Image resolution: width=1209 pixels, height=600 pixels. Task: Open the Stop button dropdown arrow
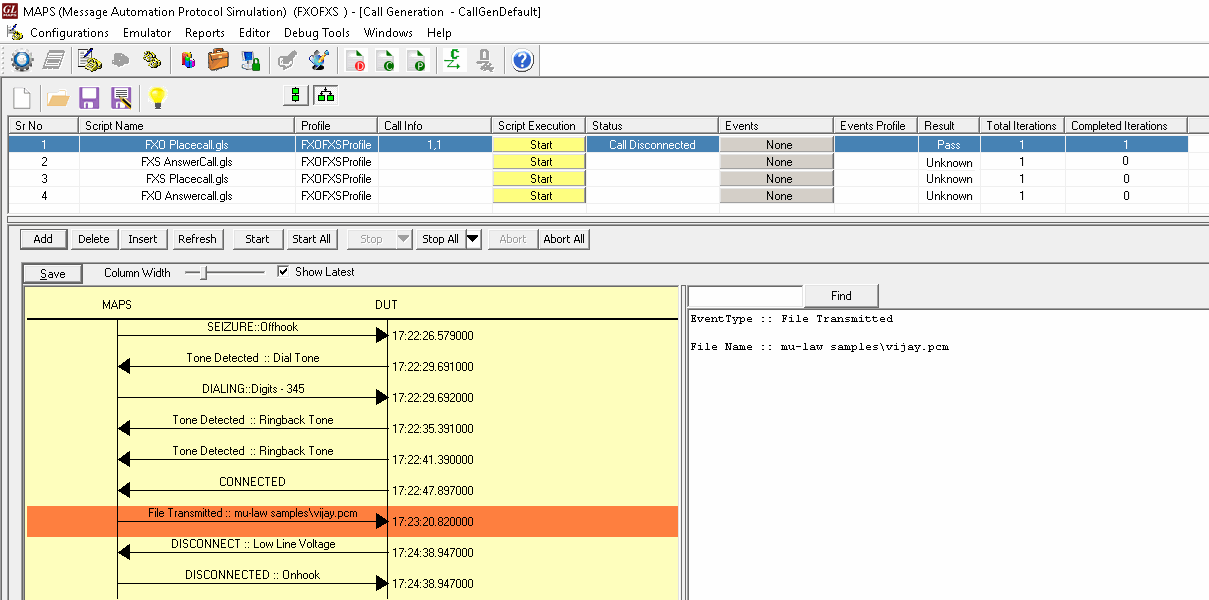tap(403, 239)
